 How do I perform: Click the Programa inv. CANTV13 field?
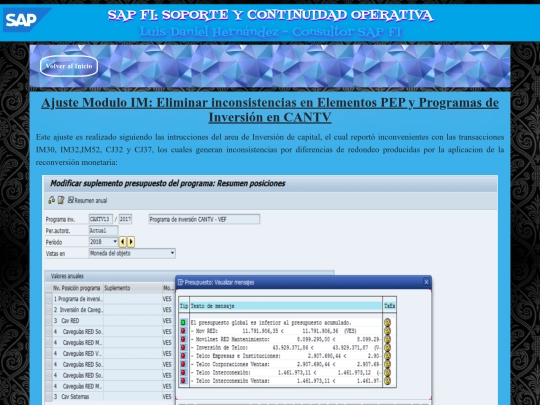point(101,219)
